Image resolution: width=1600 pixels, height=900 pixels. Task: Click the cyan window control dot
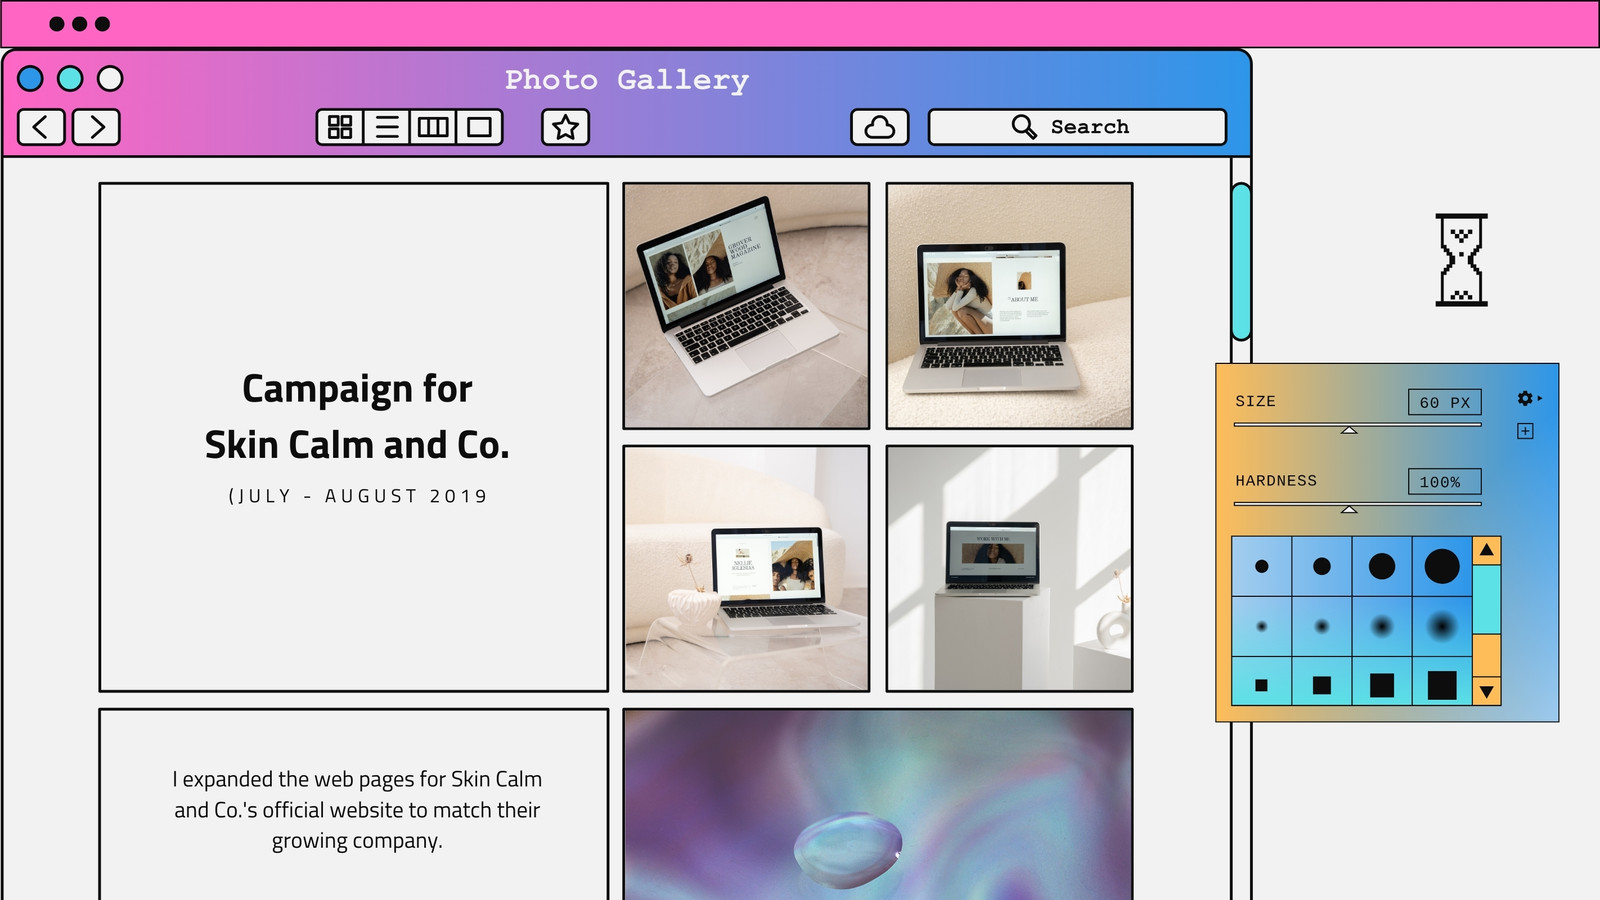click(70, 78)
